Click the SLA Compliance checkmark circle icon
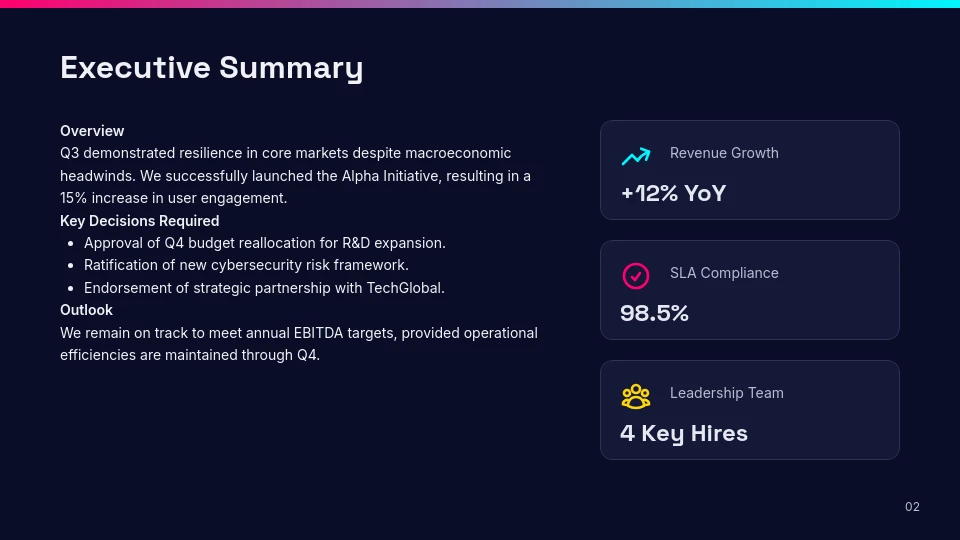960x540 pixels. click(636, 276)
